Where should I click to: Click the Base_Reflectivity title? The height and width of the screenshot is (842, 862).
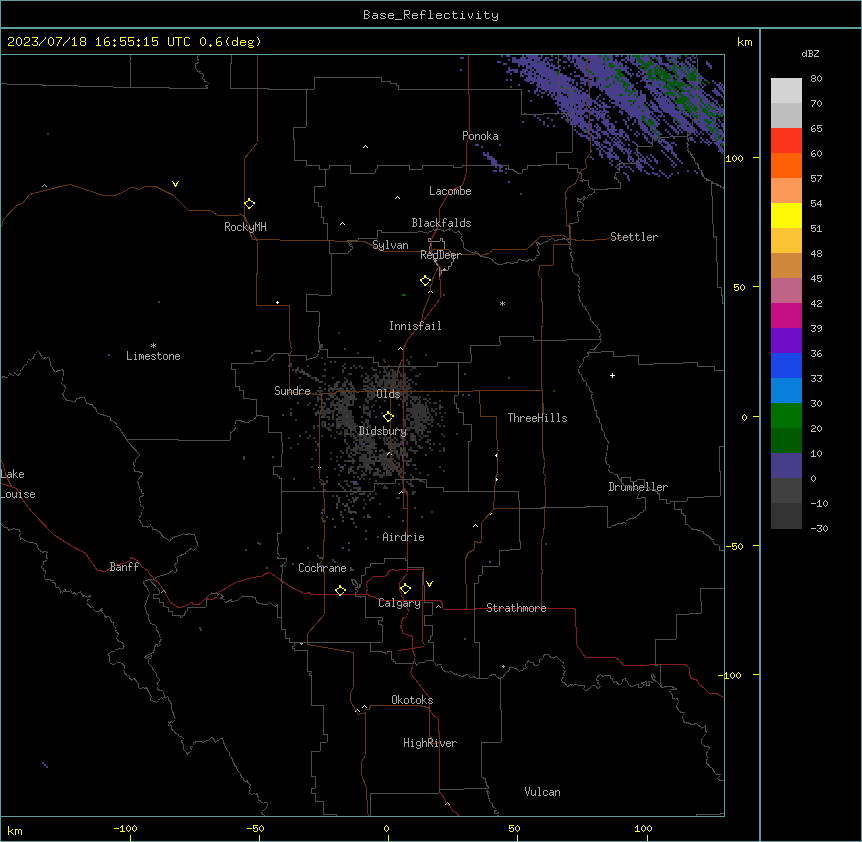click(x=431, y=15)
